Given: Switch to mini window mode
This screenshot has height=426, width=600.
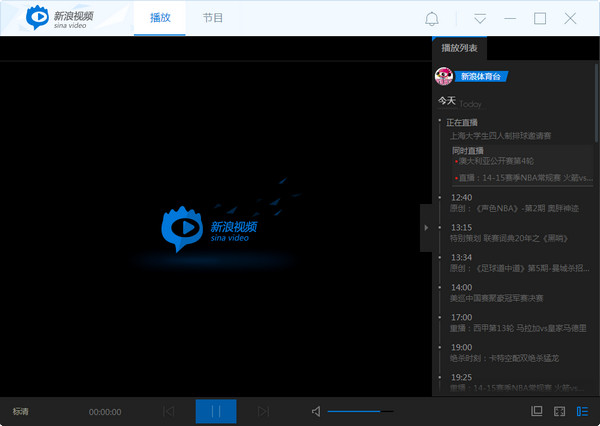Looking at the screenshot, I should pos(537,411).
